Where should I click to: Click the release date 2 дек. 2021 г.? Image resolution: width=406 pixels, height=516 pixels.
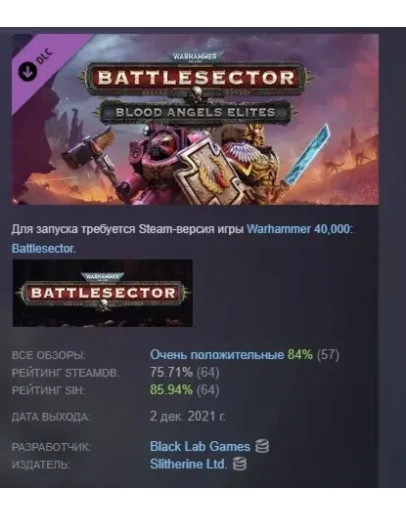click(x=188, y=416)
